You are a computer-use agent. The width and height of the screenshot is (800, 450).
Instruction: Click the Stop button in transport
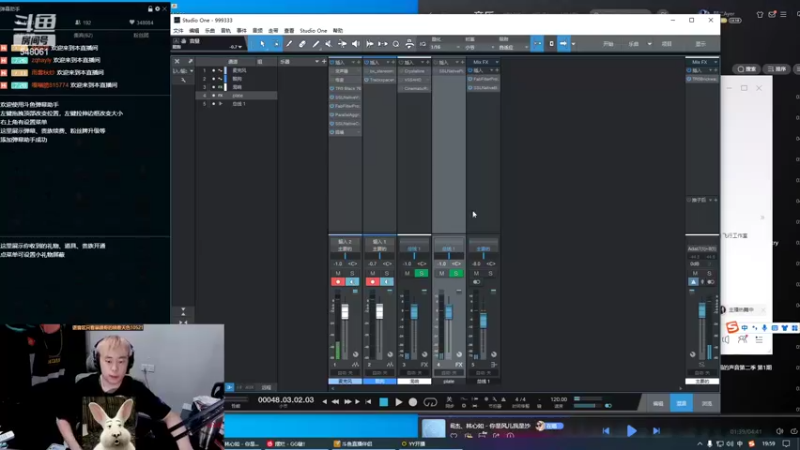pyautogui.click(x=384, y=402)
